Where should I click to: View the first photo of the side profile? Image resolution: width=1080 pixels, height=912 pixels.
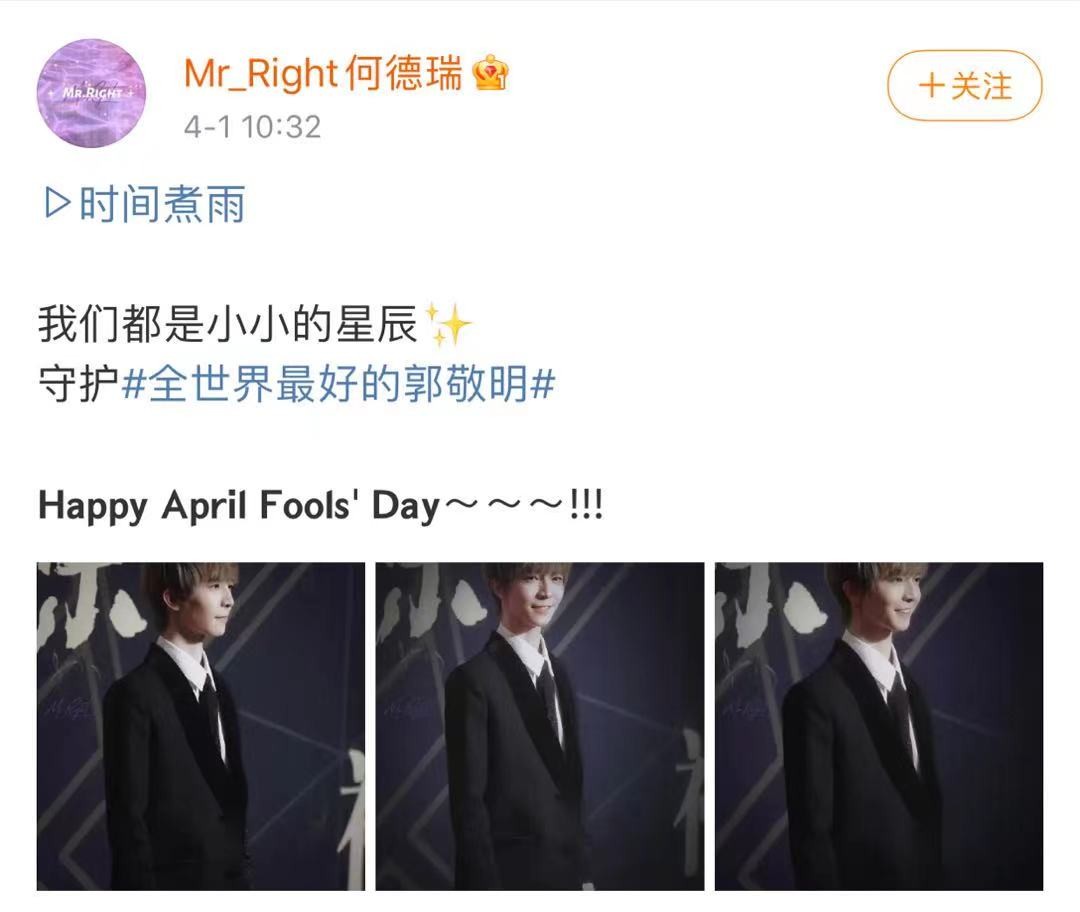point(200,726)
